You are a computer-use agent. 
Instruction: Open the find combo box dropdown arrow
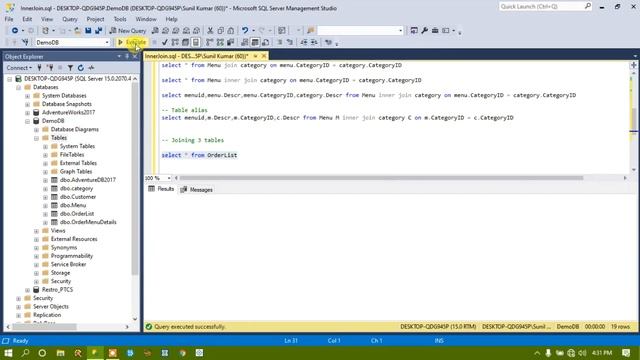[400, 31]
